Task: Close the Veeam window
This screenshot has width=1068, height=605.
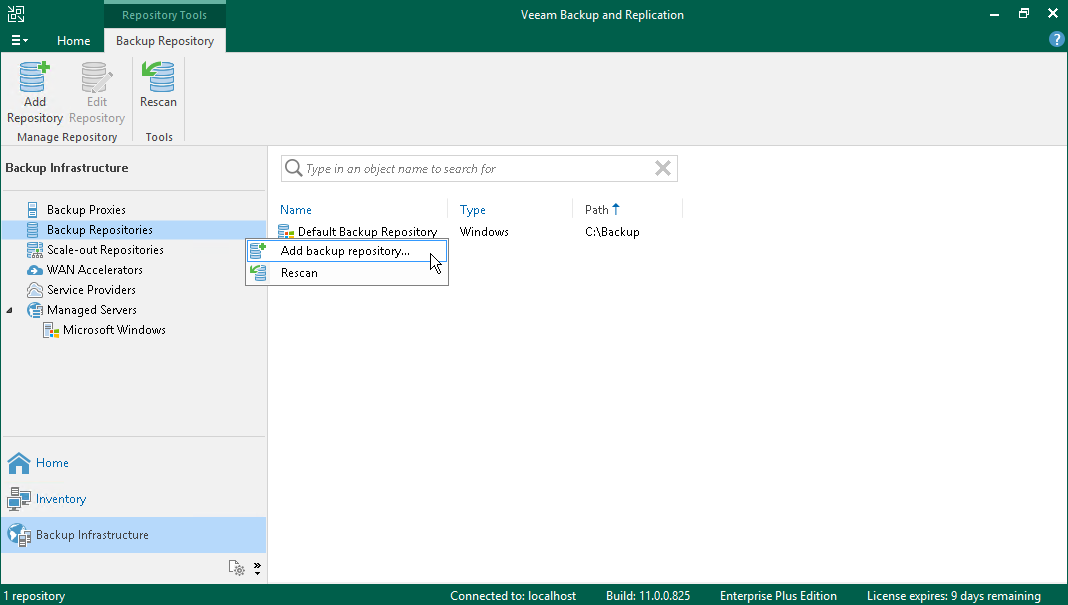Action: pyautogui.click(x=1052, y=14)
